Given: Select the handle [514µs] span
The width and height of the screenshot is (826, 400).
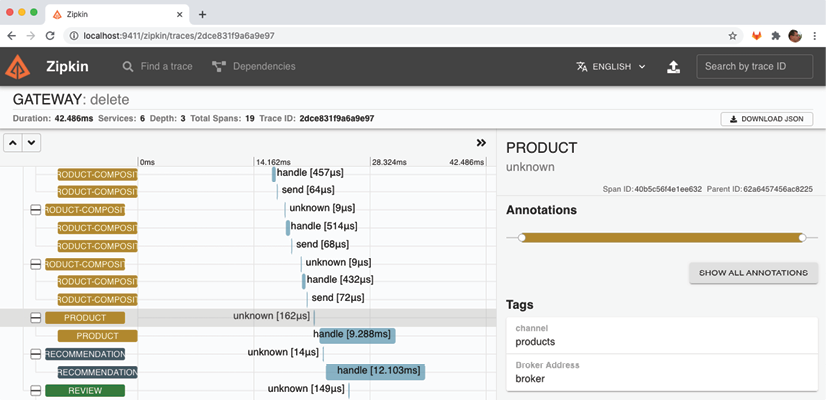Looking at the screenshot, I should coord(288,228).
